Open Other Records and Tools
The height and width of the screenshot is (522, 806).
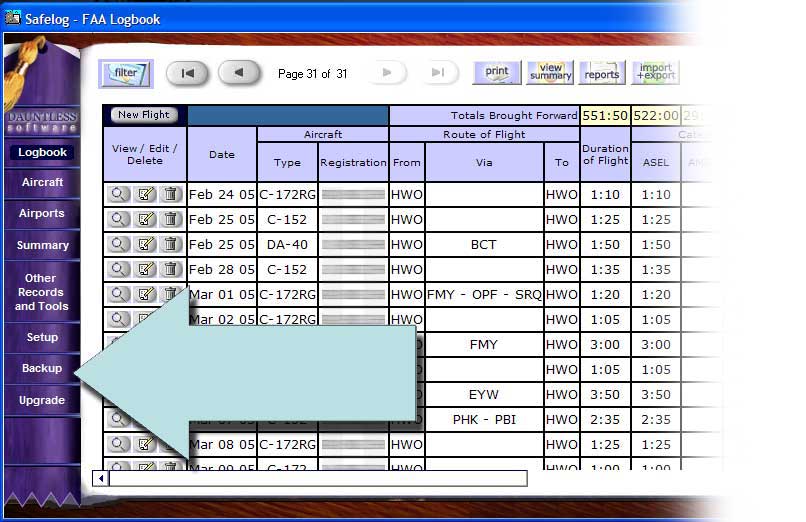click(x=41, y=292)
